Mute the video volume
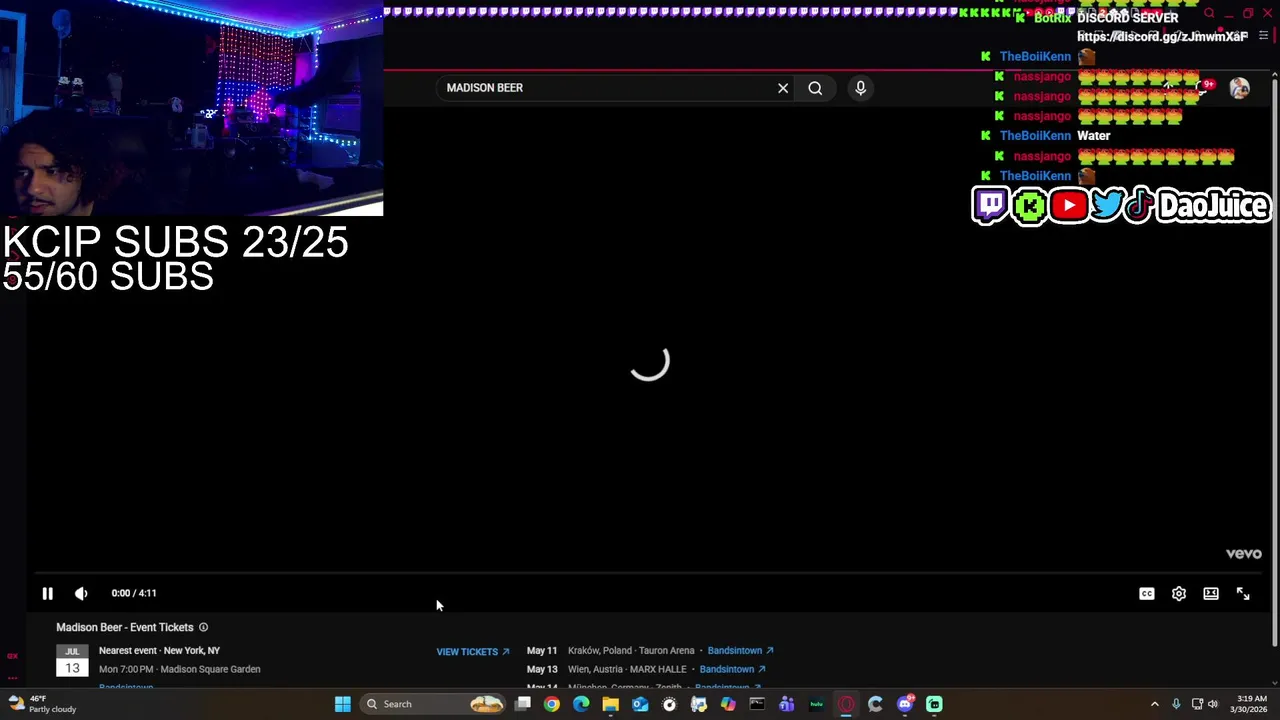This screenshot has width=1280, height=720. point(81,593)
